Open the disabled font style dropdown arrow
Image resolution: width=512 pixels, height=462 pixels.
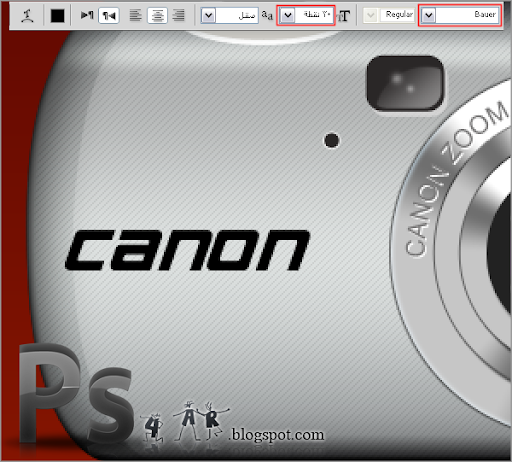pyautogui.click(x=370, y=15)
